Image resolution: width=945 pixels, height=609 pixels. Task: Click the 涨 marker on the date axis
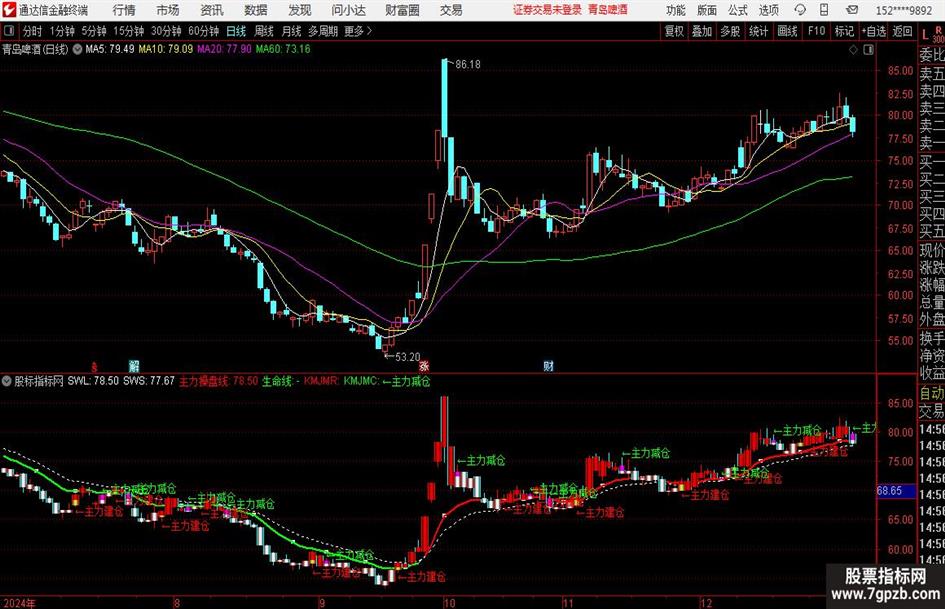click(424, 365)
